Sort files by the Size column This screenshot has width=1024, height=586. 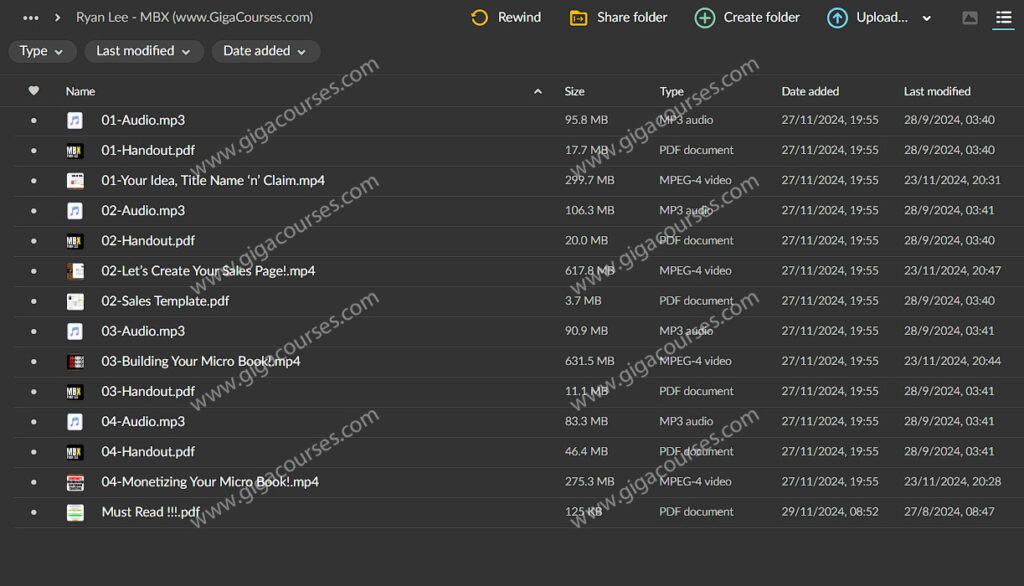pos(574,91)
